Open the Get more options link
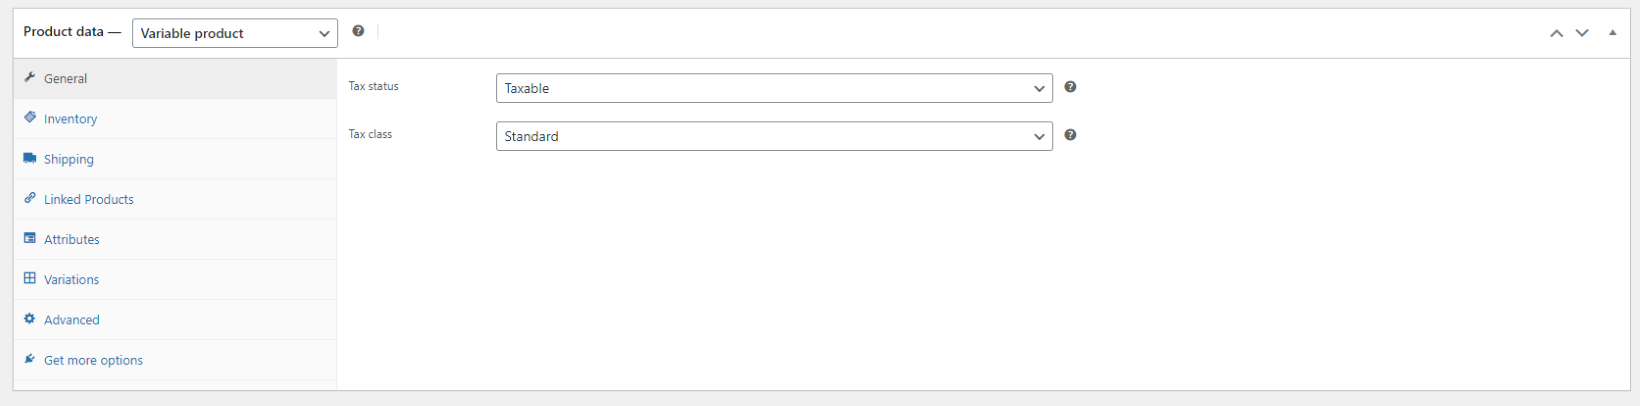The image size is (1640, 406). point(93,360)
